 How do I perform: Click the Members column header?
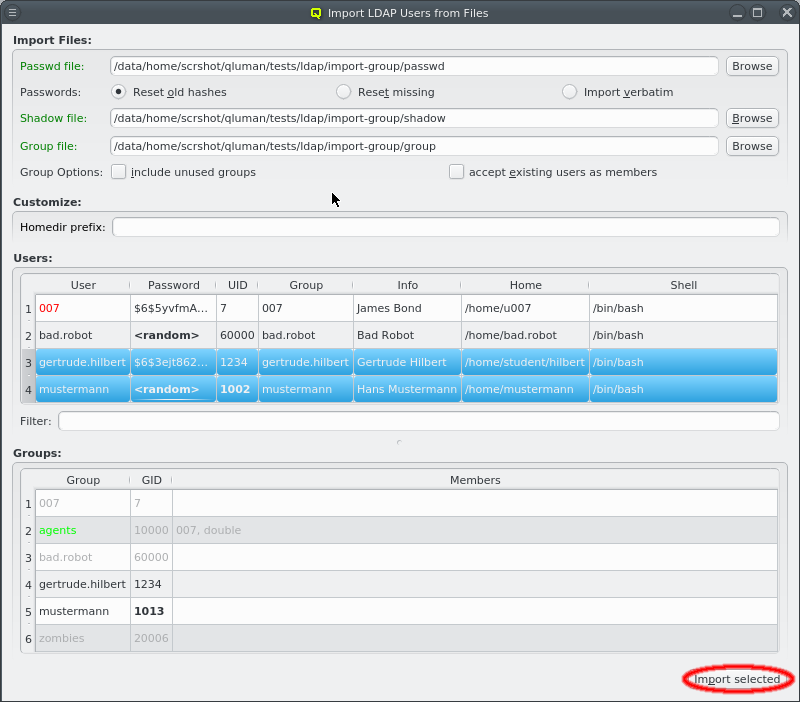tap(475, 480)
